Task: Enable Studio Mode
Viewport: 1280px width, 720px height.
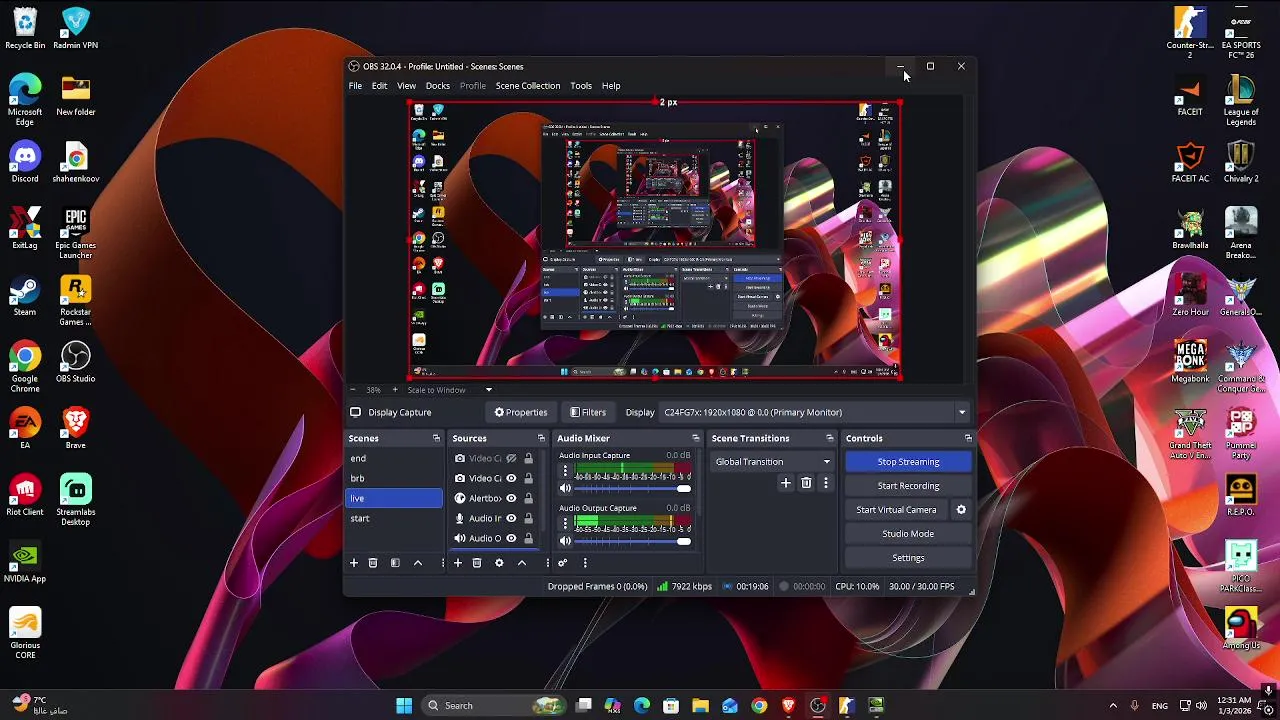Action: click(908, 534)
